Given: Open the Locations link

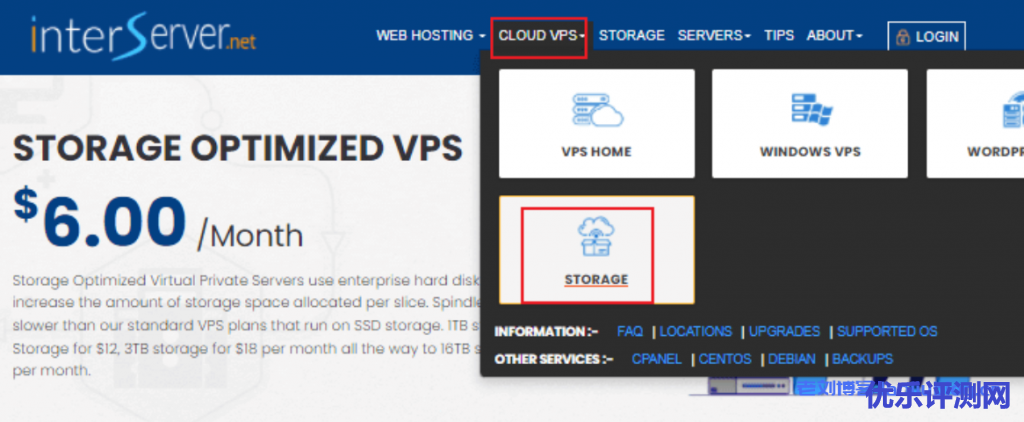Looking at the screenshot, I should pyautogui.click(x=696, y=331).
